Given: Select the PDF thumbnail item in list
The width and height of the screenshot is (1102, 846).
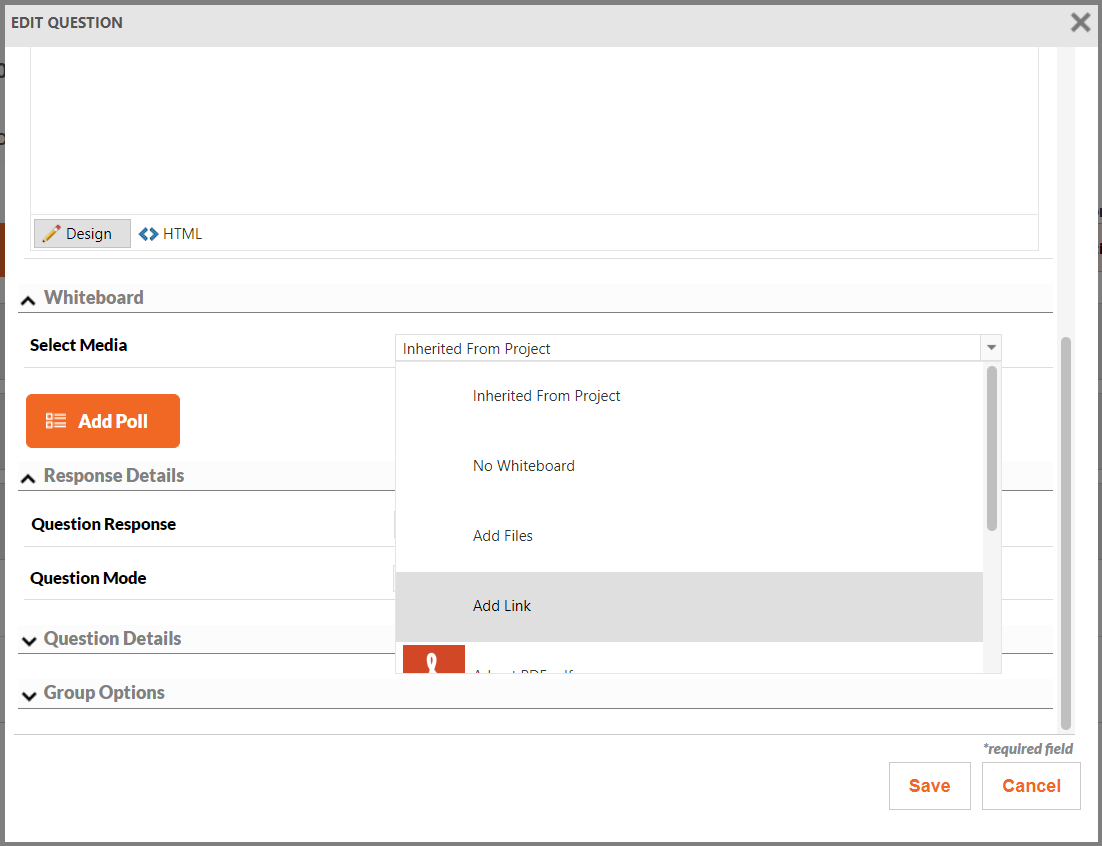Looking at the screenshot, I should click(x=434, y=659).
